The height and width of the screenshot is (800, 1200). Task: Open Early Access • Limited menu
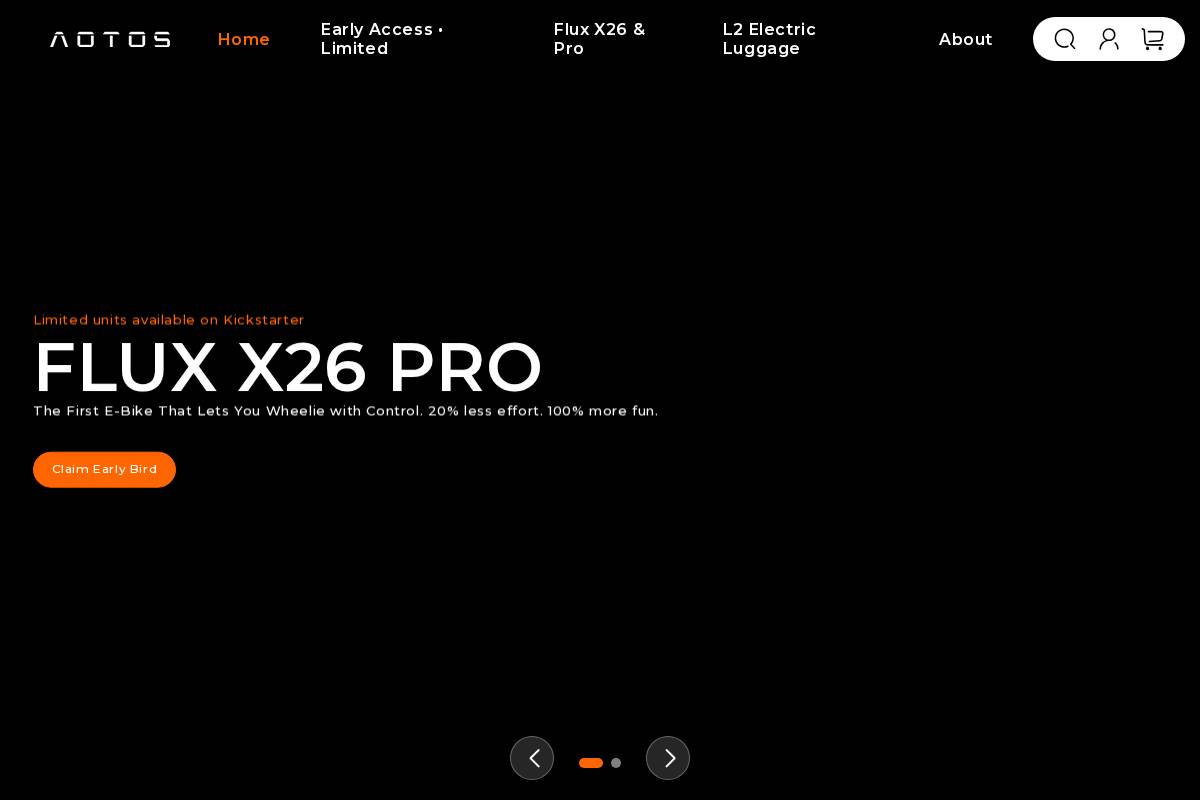(382, 39)
